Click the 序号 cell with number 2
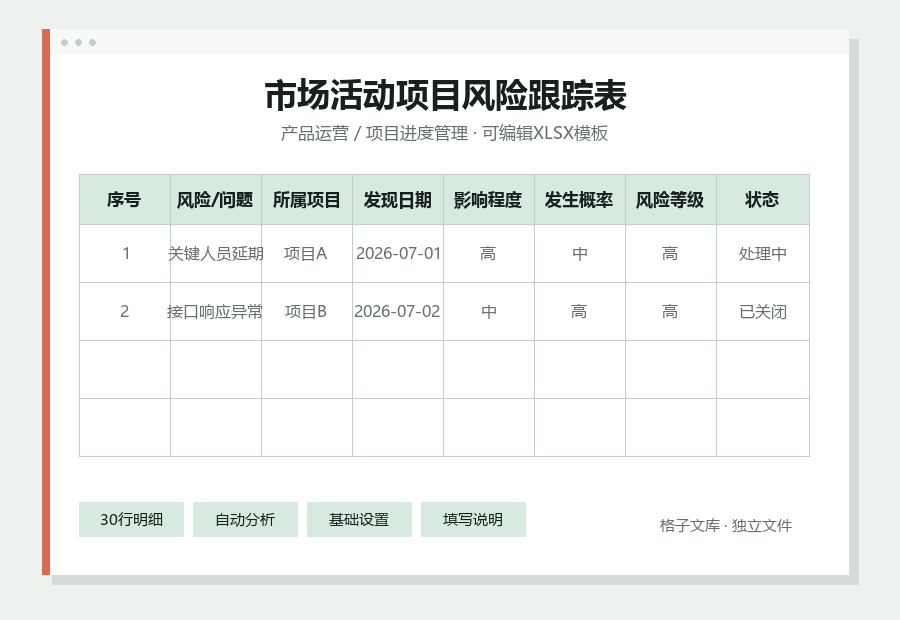The width and height of the screenshot is (900, 620). click(125, 312)
